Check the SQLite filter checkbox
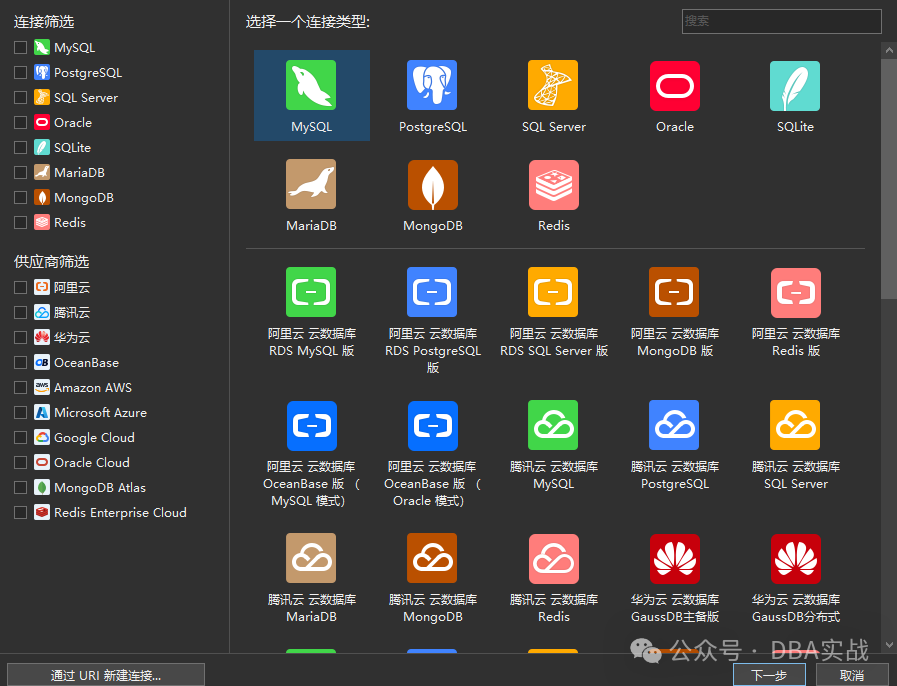 (x=21, y=148)
